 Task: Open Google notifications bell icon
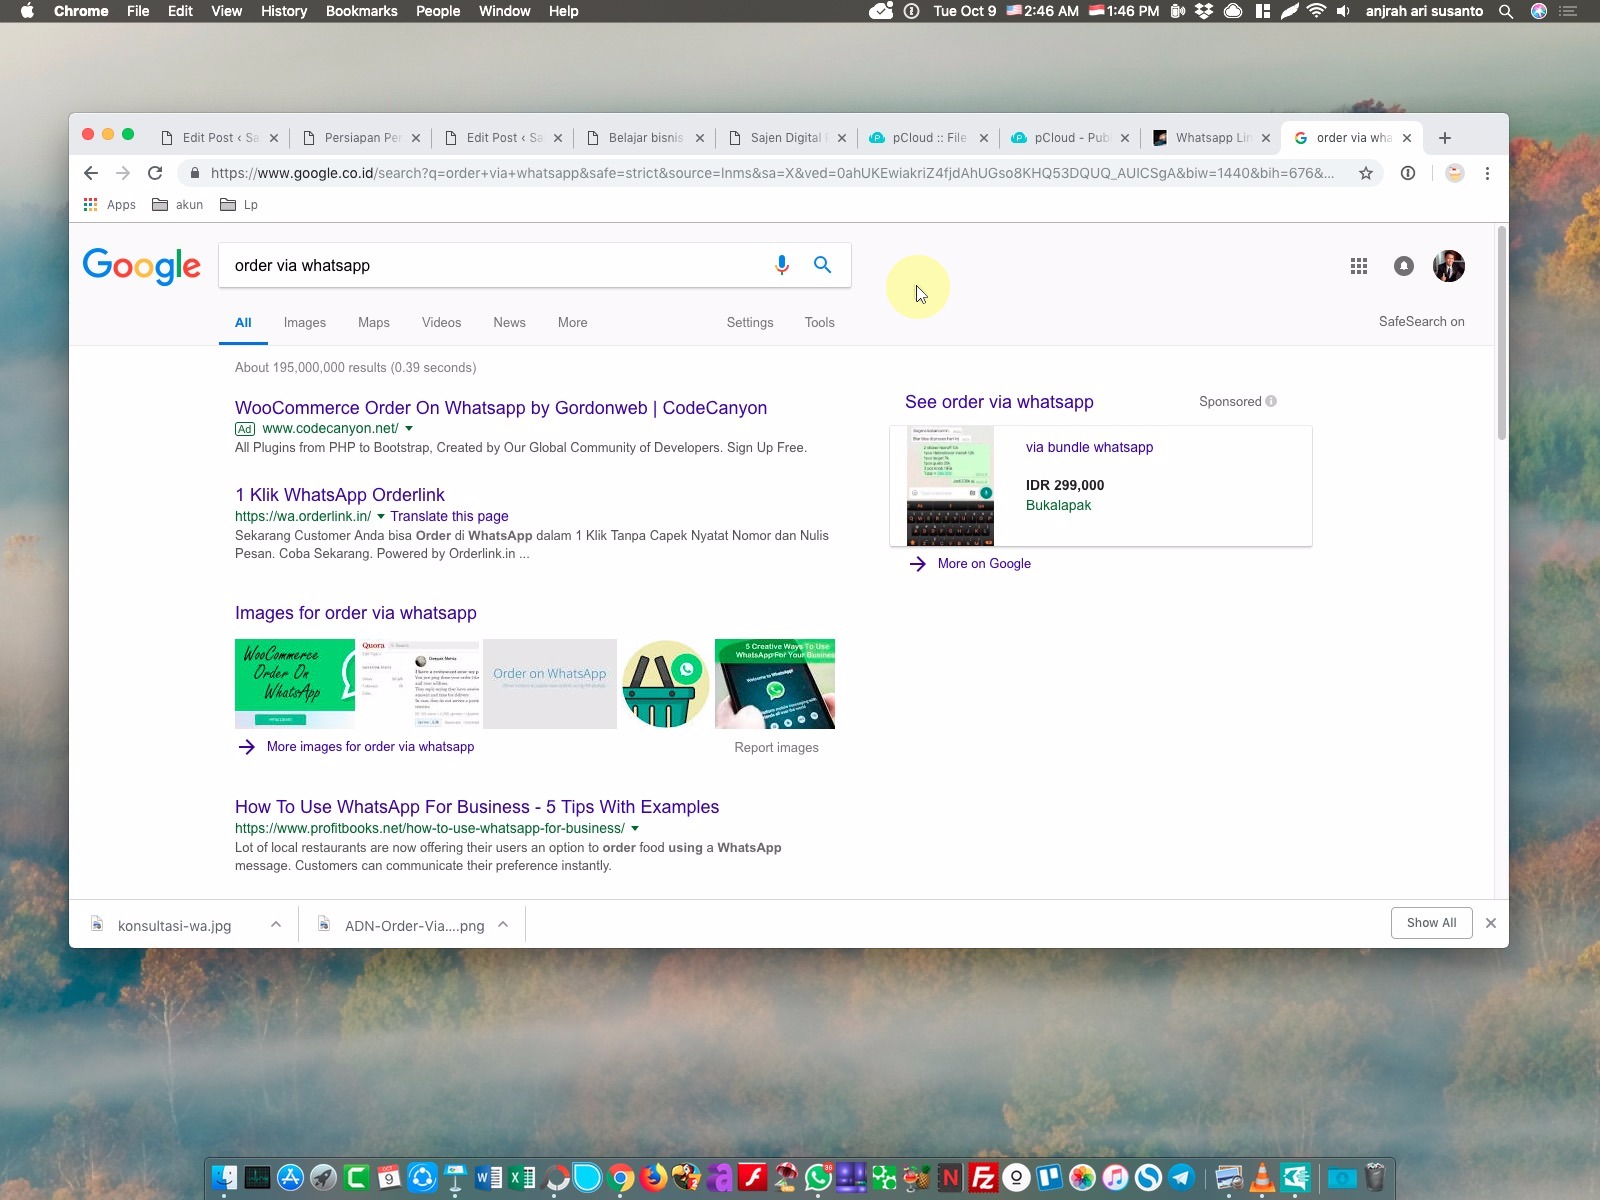tap(1404, 266)
